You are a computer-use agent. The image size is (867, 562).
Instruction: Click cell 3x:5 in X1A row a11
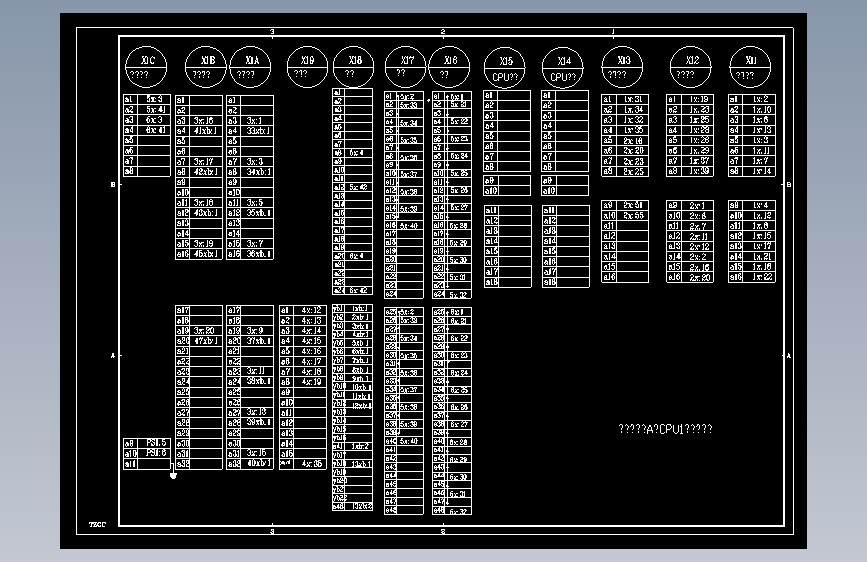(x=257, y=202)
